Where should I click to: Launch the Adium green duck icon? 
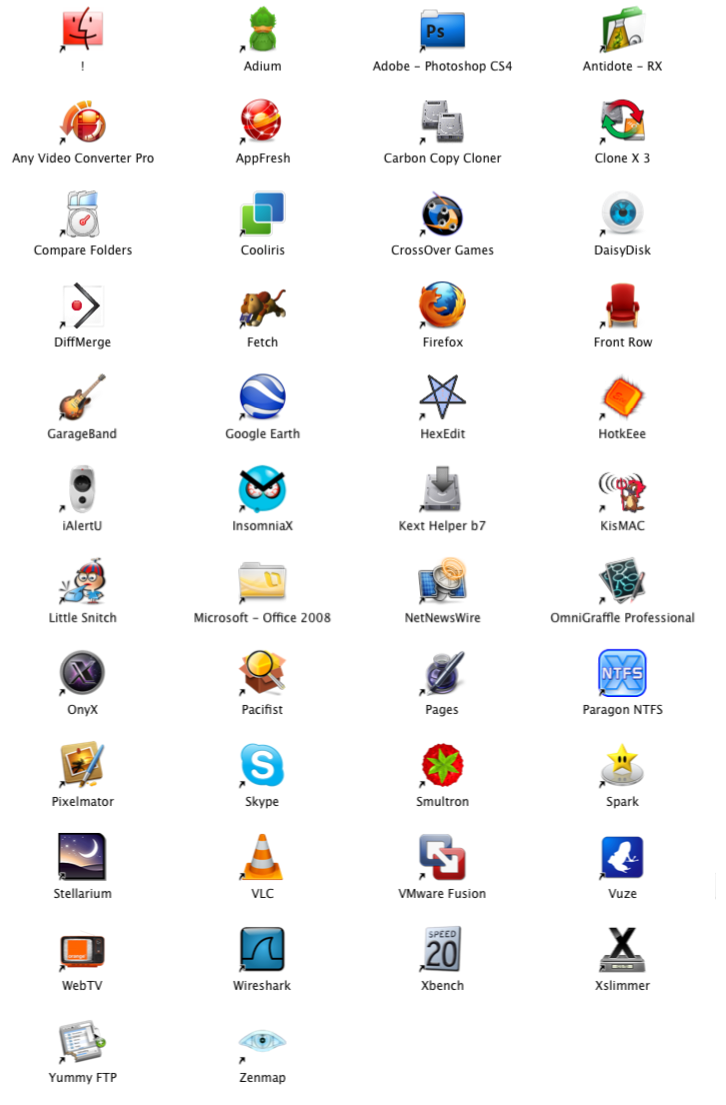[262, 30]
